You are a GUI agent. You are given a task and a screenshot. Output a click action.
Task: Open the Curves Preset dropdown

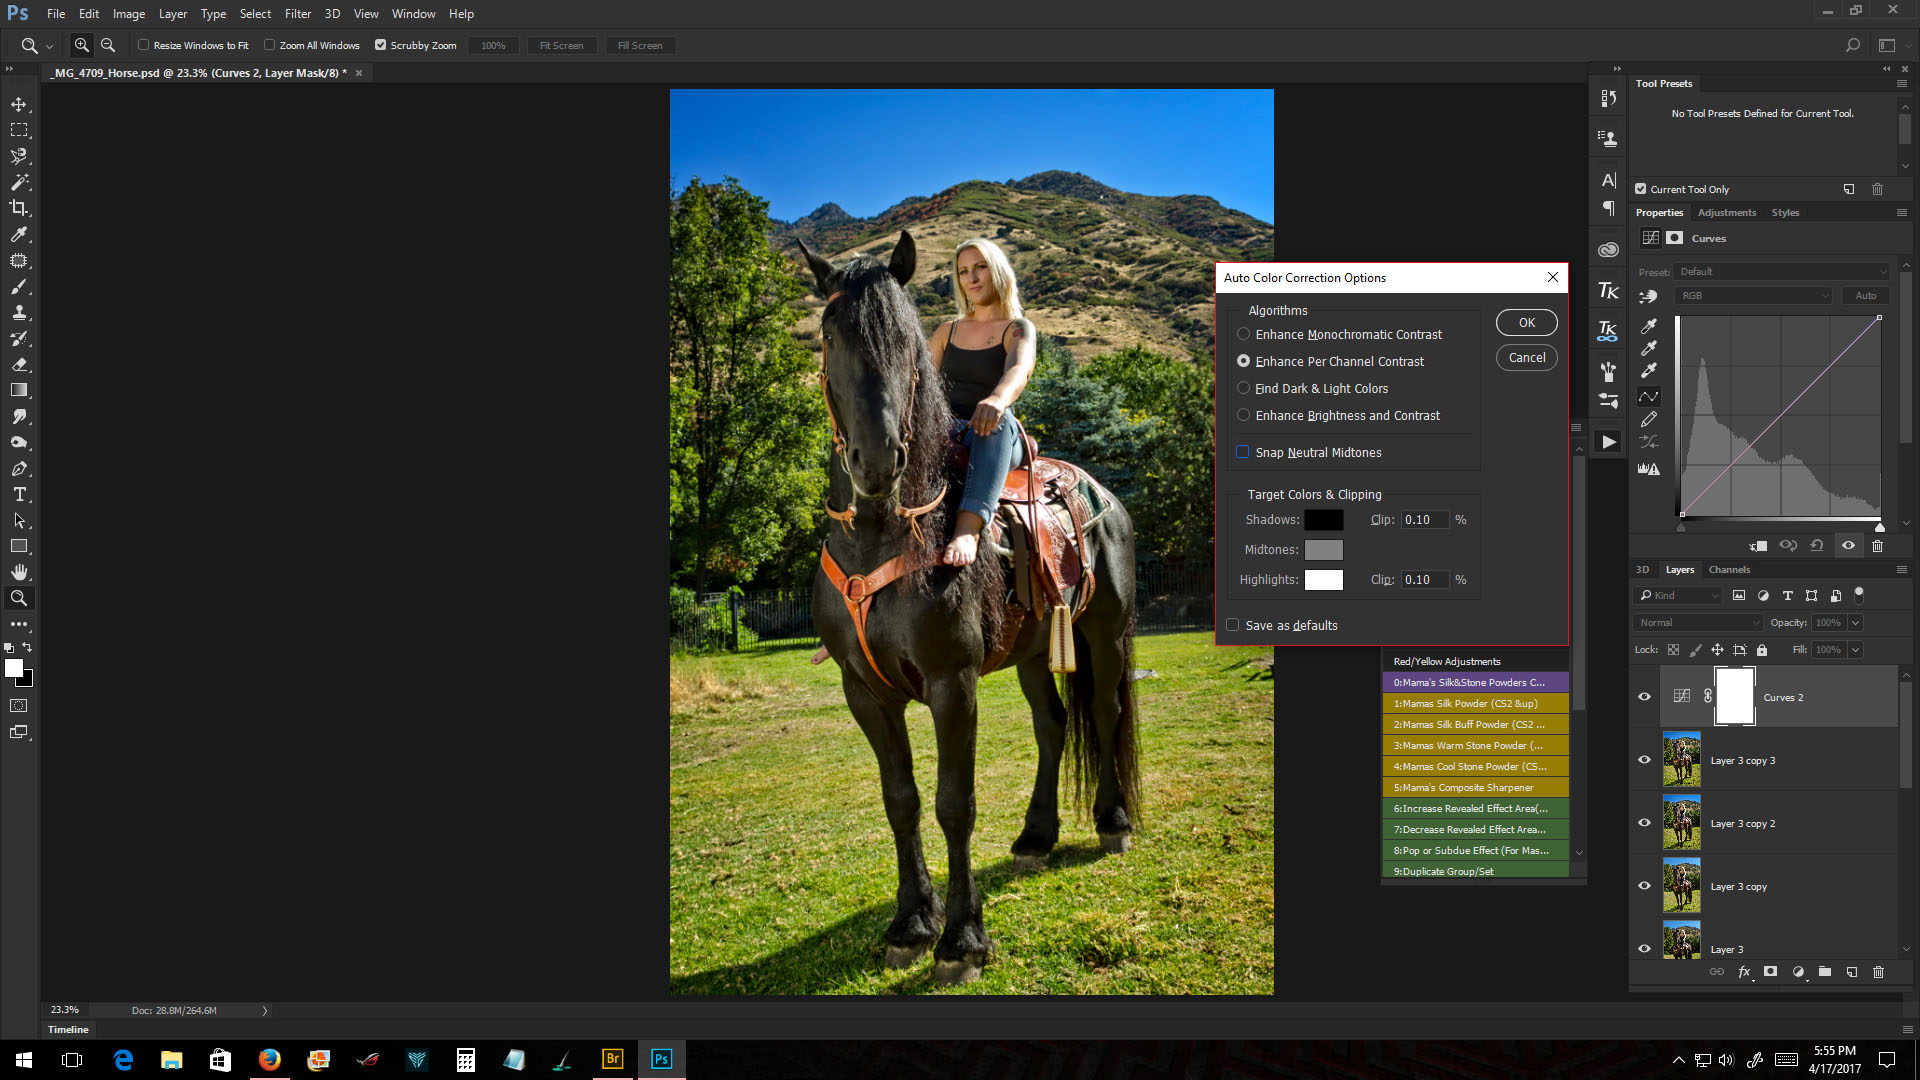pos(1783,271)
